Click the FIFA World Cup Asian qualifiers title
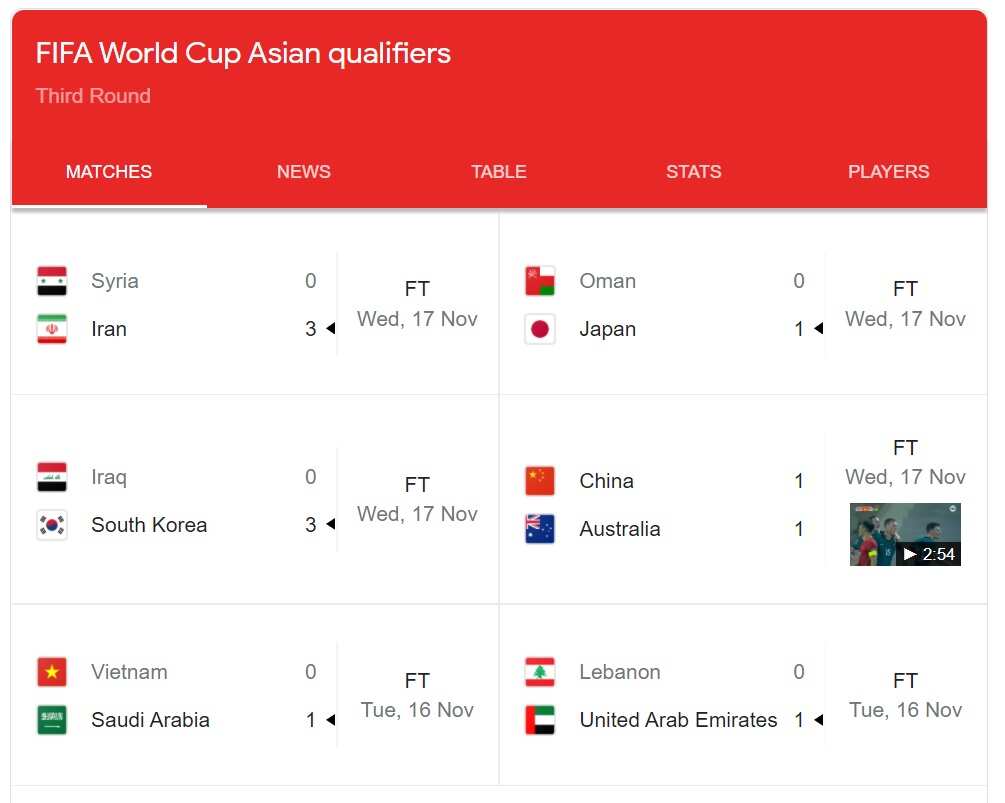 click(242, 53)
